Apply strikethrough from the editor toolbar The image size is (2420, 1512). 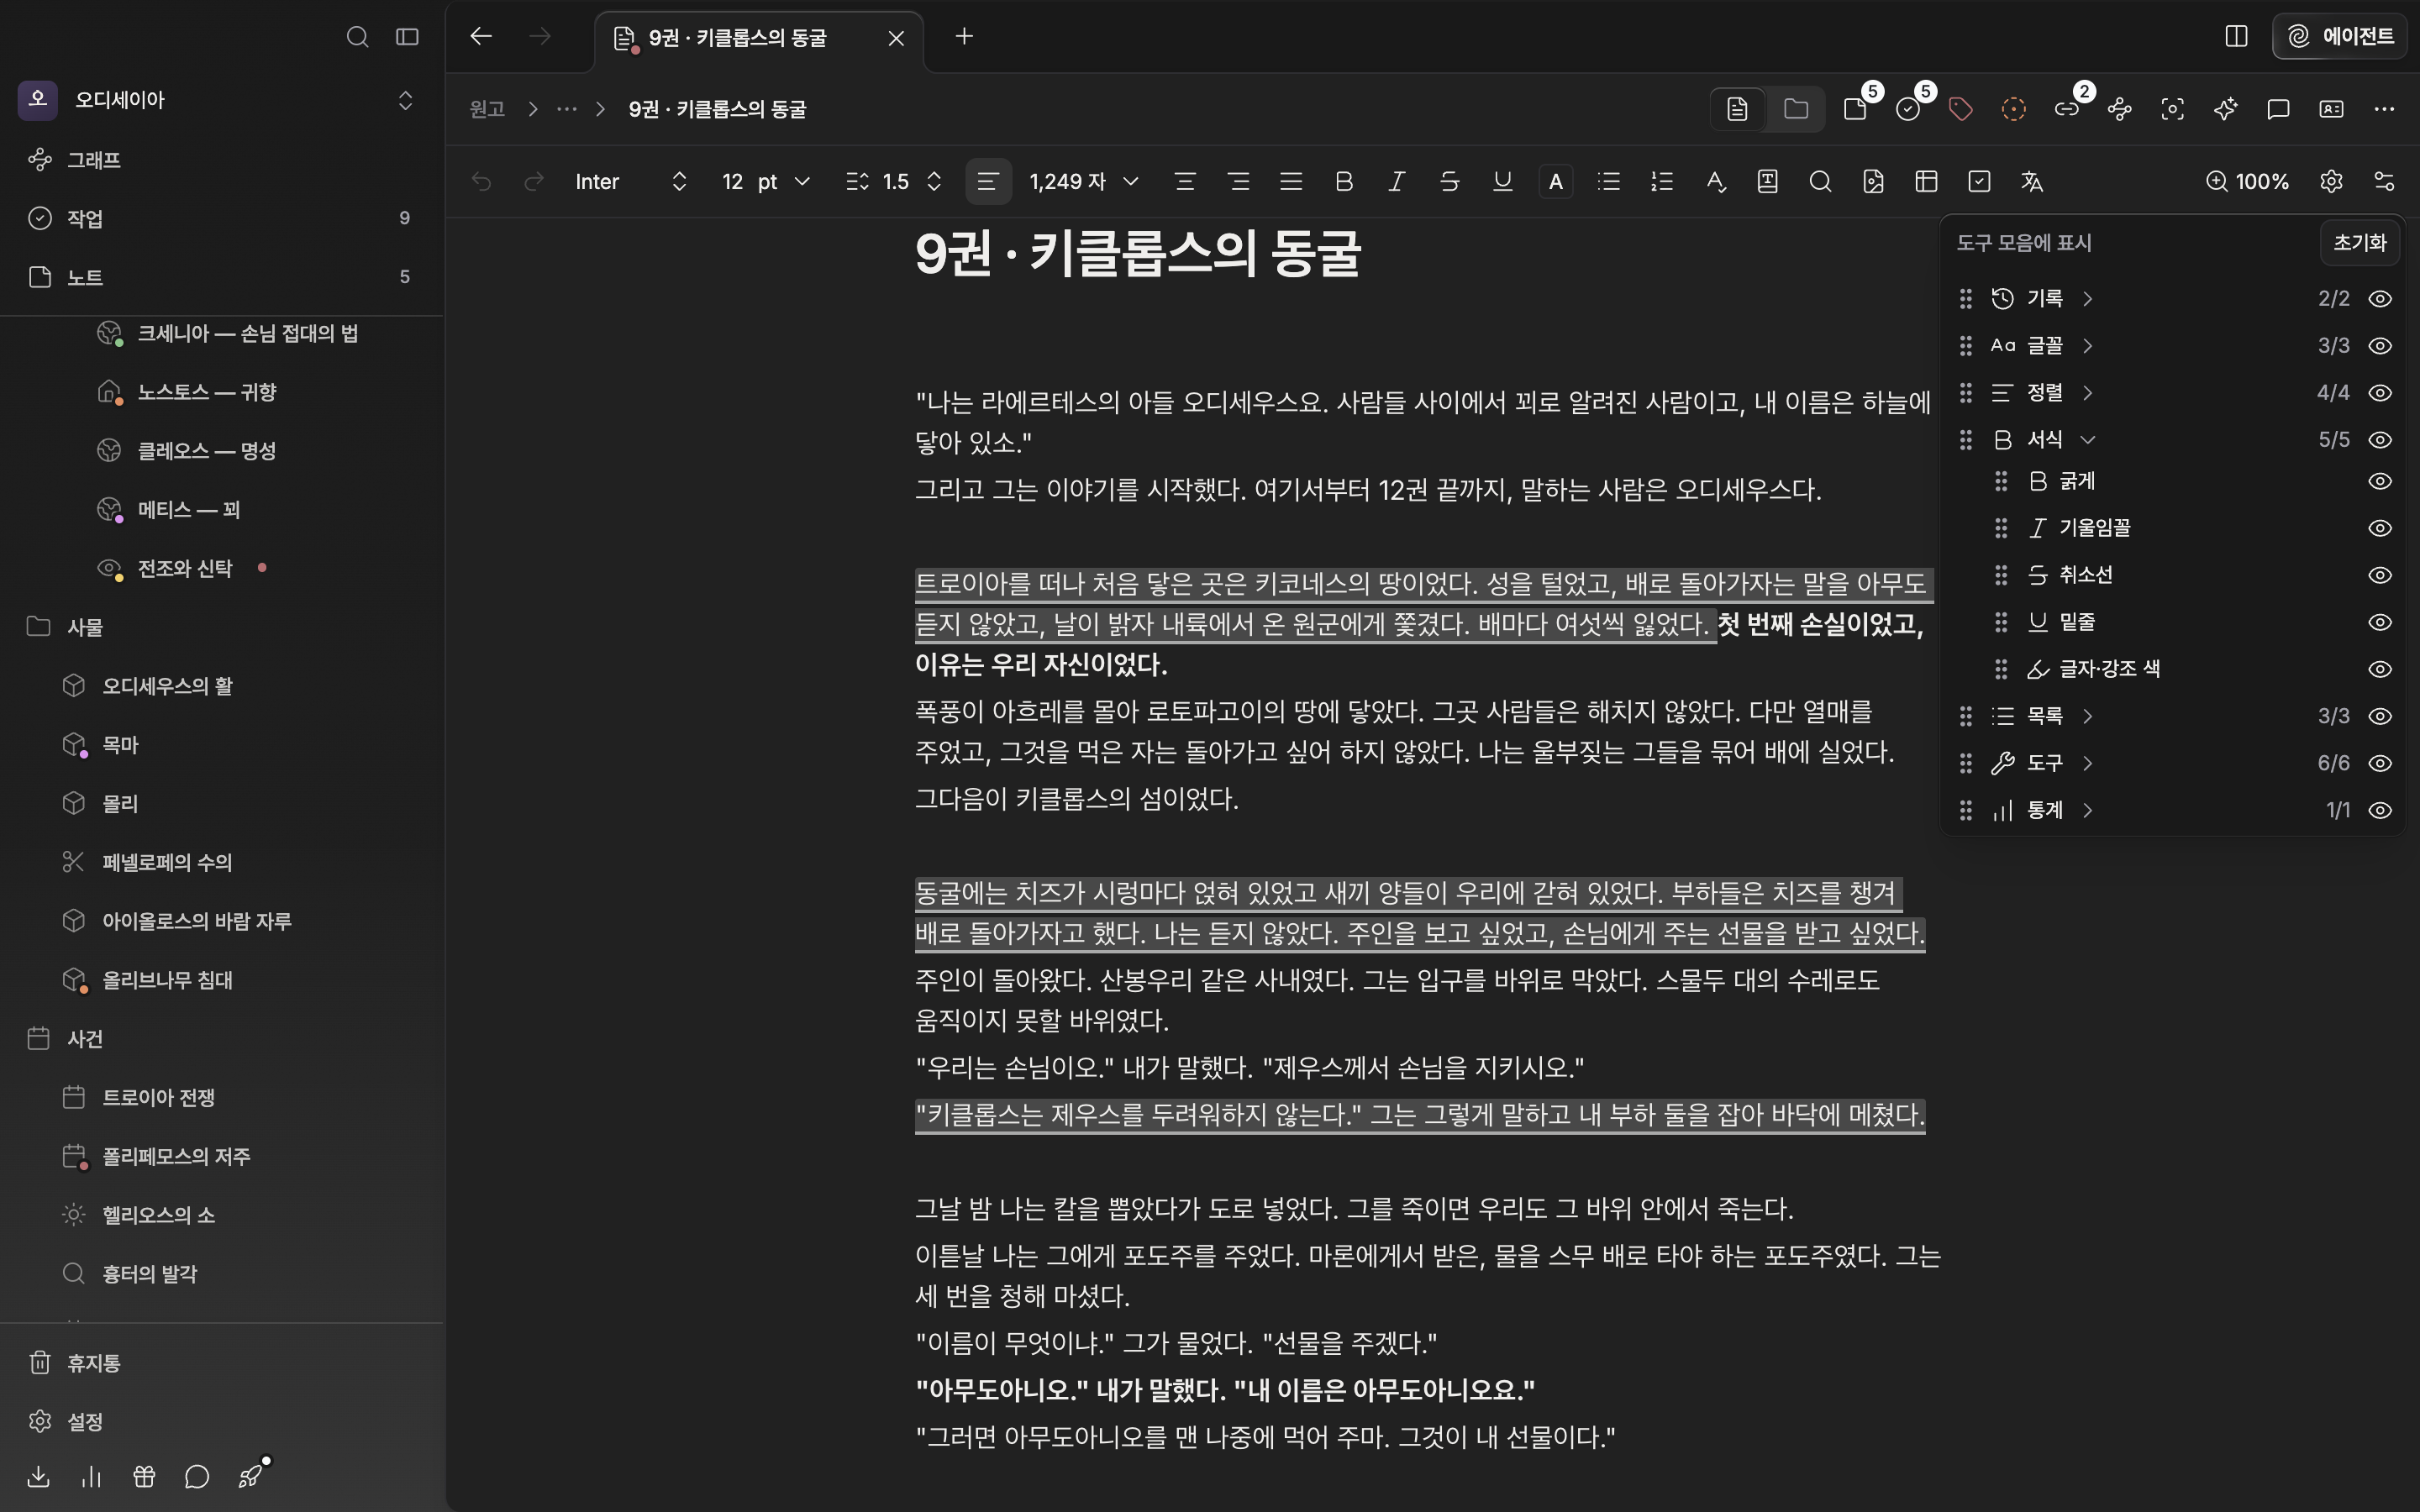1449,182
